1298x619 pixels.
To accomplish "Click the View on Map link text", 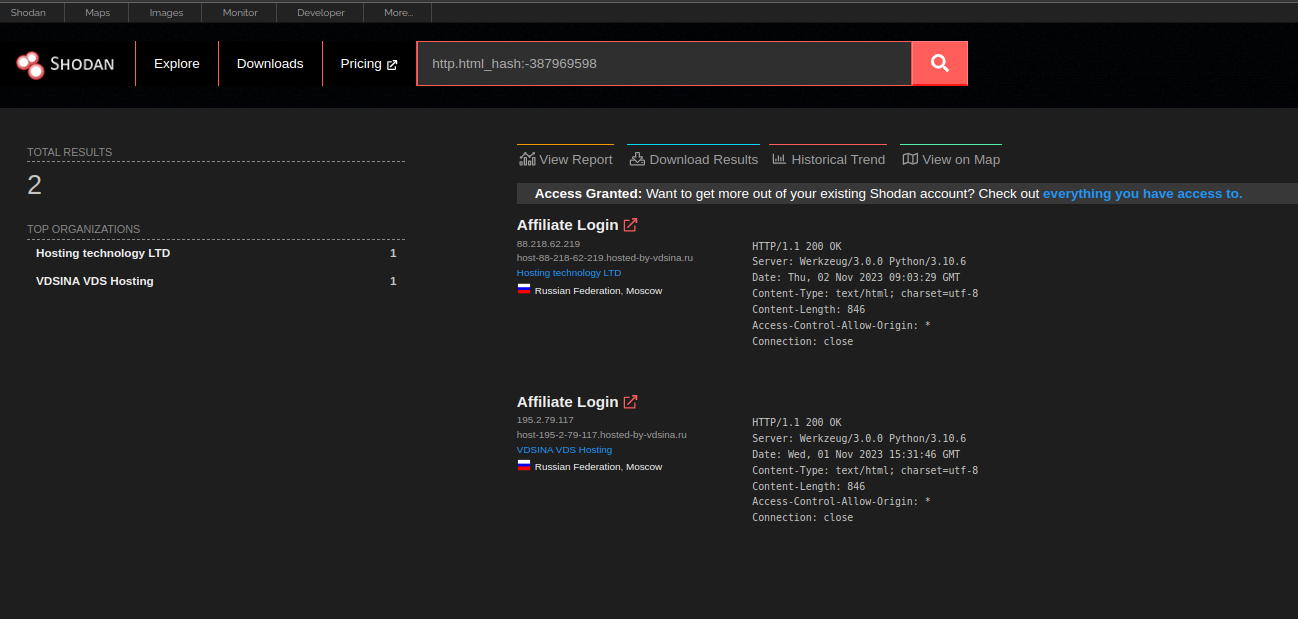I will coord(961,159).
